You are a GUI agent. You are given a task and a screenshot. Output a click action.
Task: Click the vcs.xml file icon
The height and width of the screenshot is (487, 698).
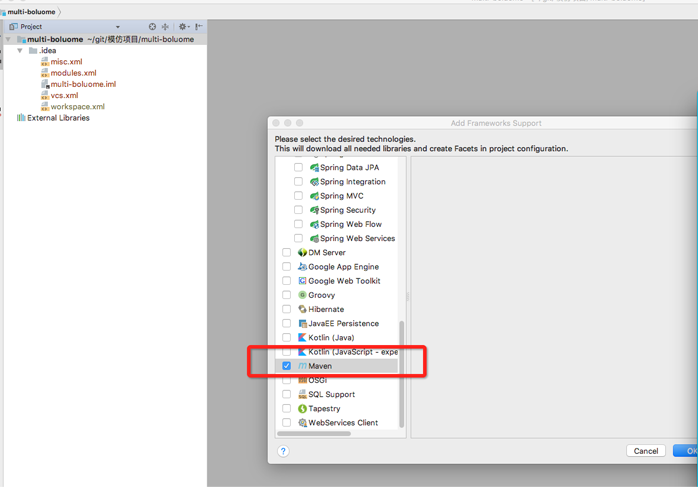[x=45, y=95]
